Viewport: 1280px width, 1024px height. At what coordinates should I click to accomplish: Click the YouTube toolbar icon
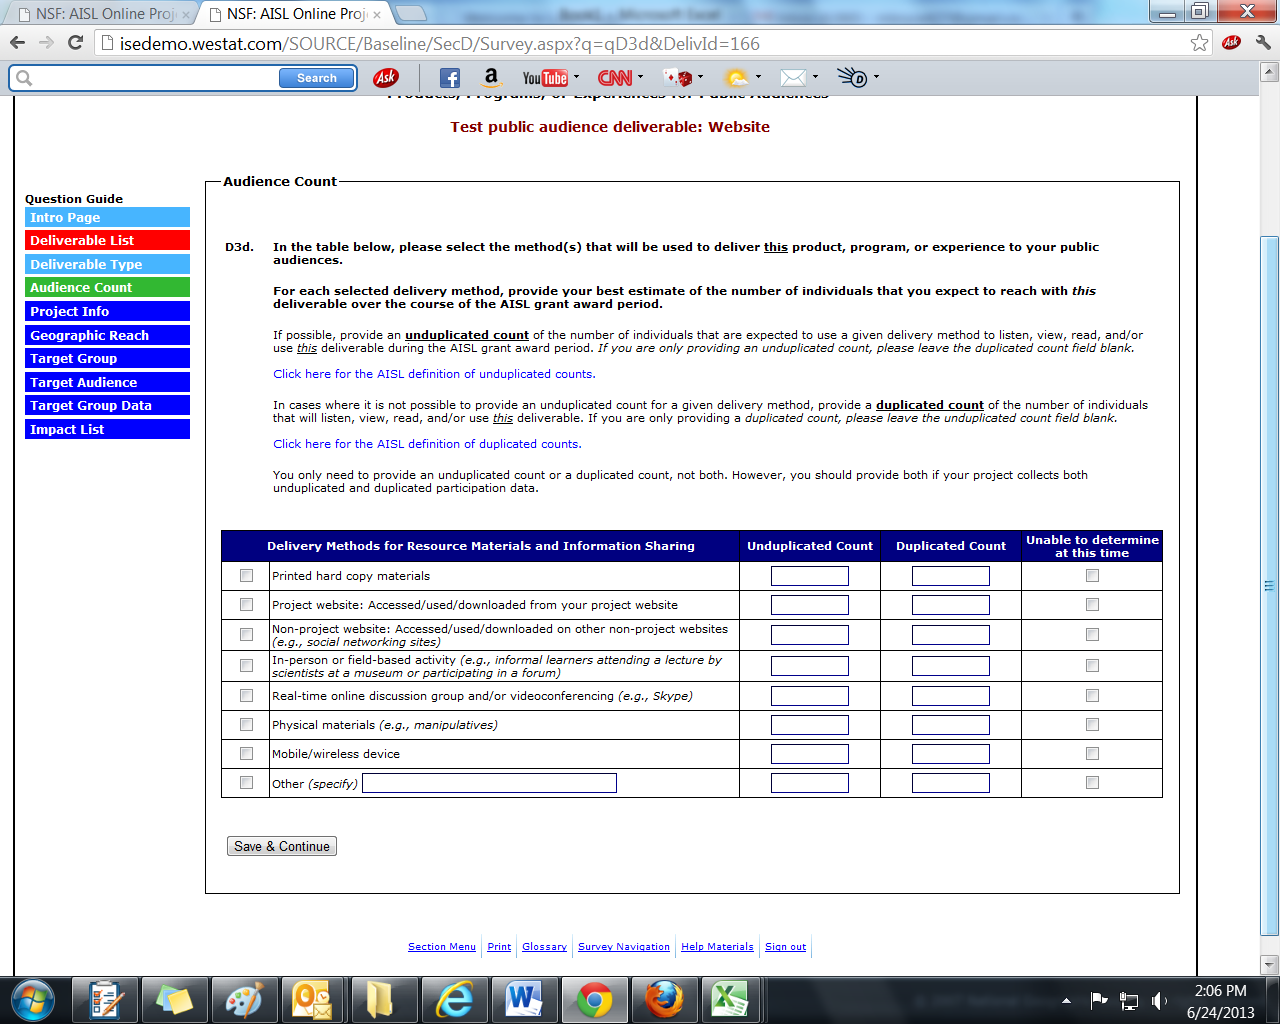545,78
